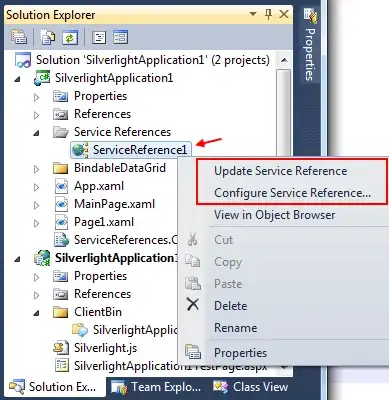The height and width of the screenshot is (400, 389).
Task: Expand the MainPage.xaml node
Action: click(37, 205)
